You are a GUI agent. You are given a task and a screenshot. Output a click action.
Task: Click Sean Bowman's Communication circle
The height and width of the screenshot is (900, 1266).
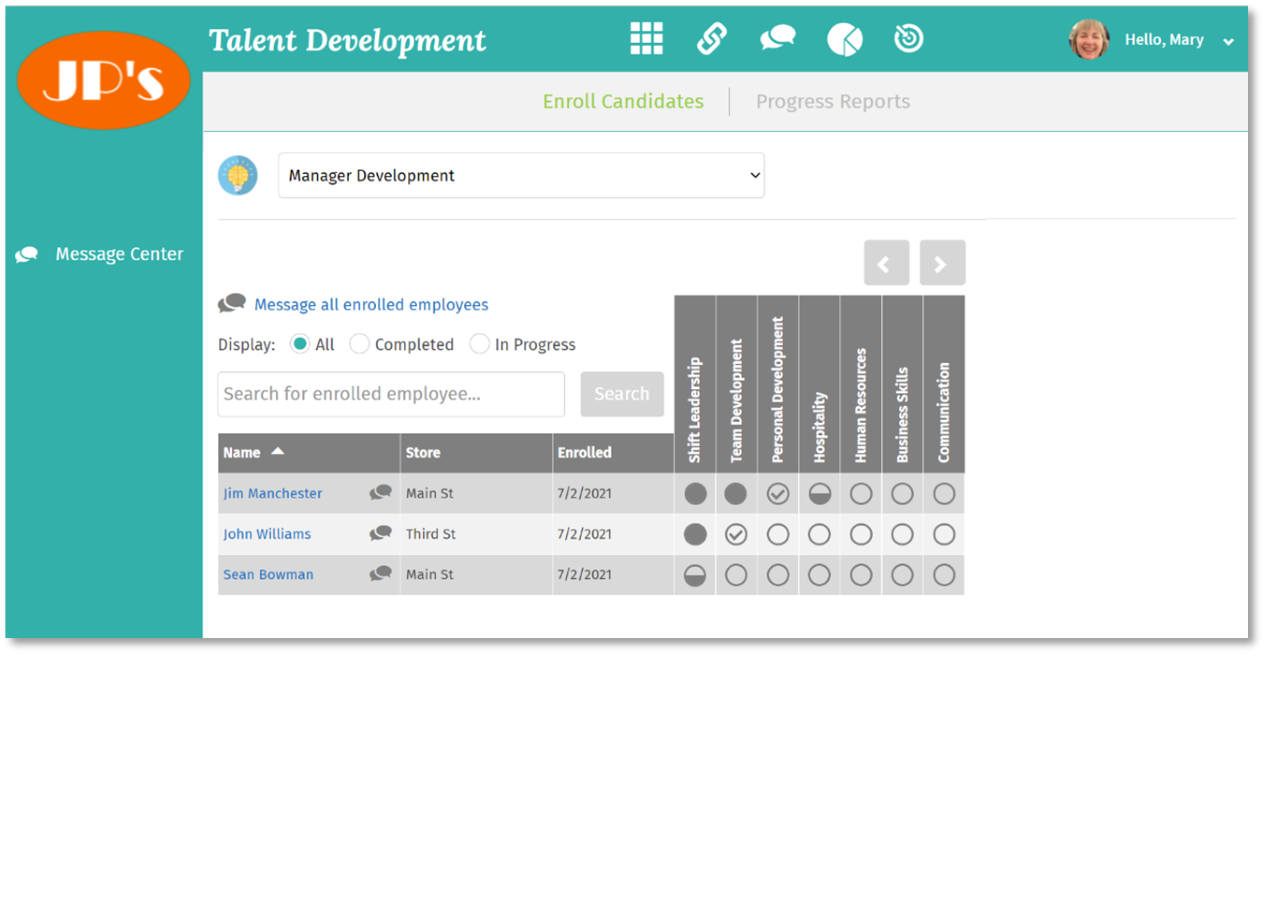(x=944, y=575)
